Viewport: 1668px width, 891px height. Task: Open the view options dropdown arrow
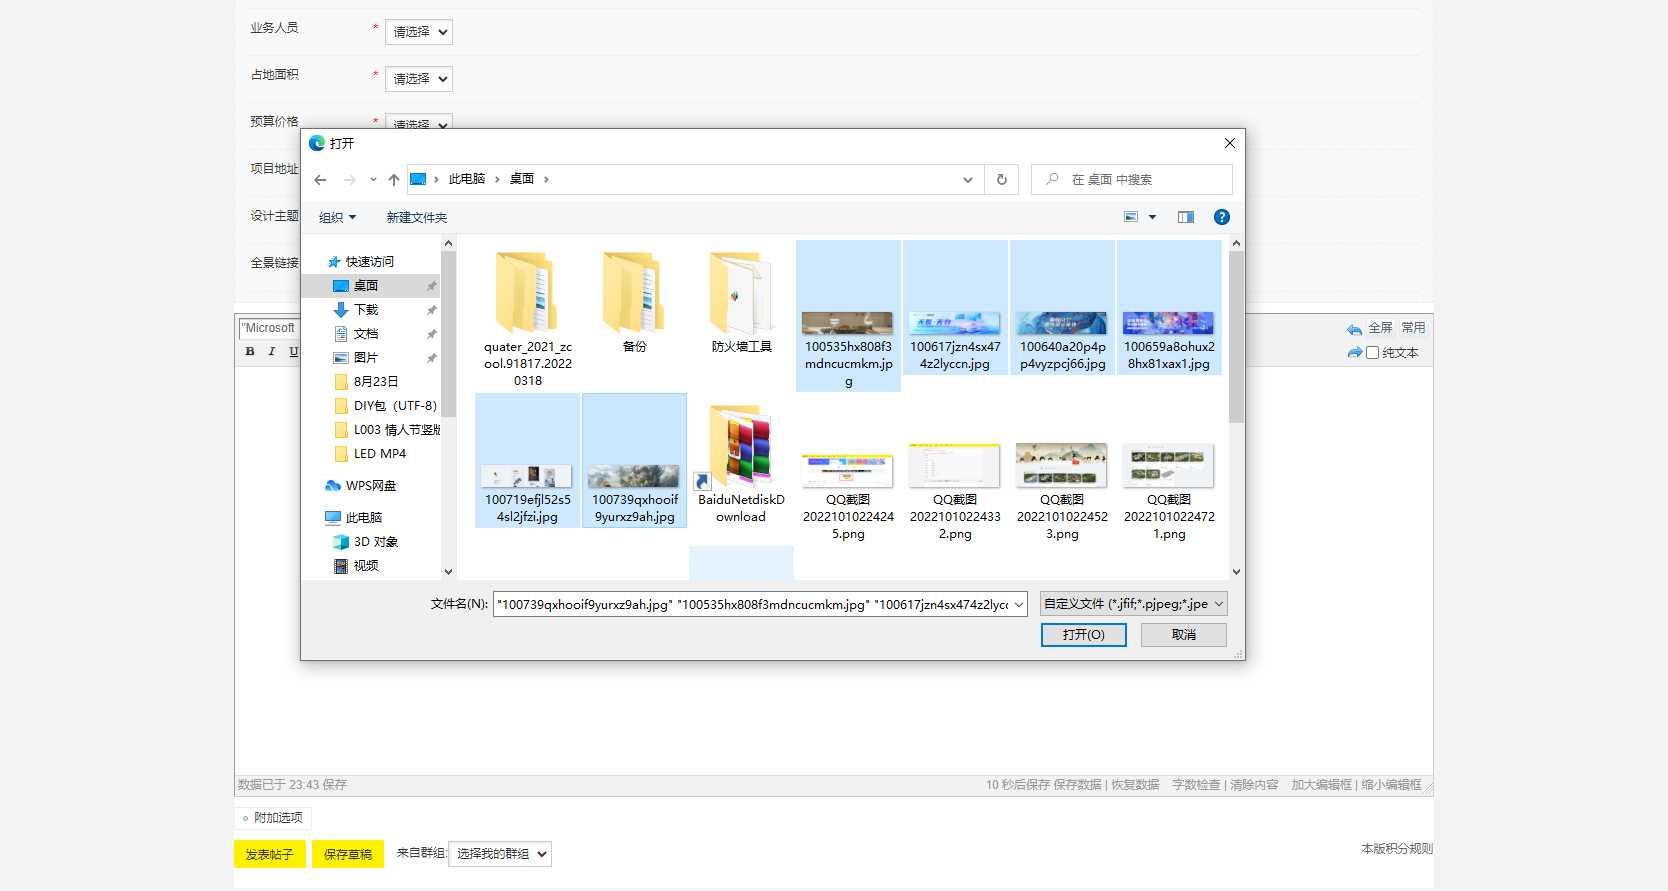1152,217
